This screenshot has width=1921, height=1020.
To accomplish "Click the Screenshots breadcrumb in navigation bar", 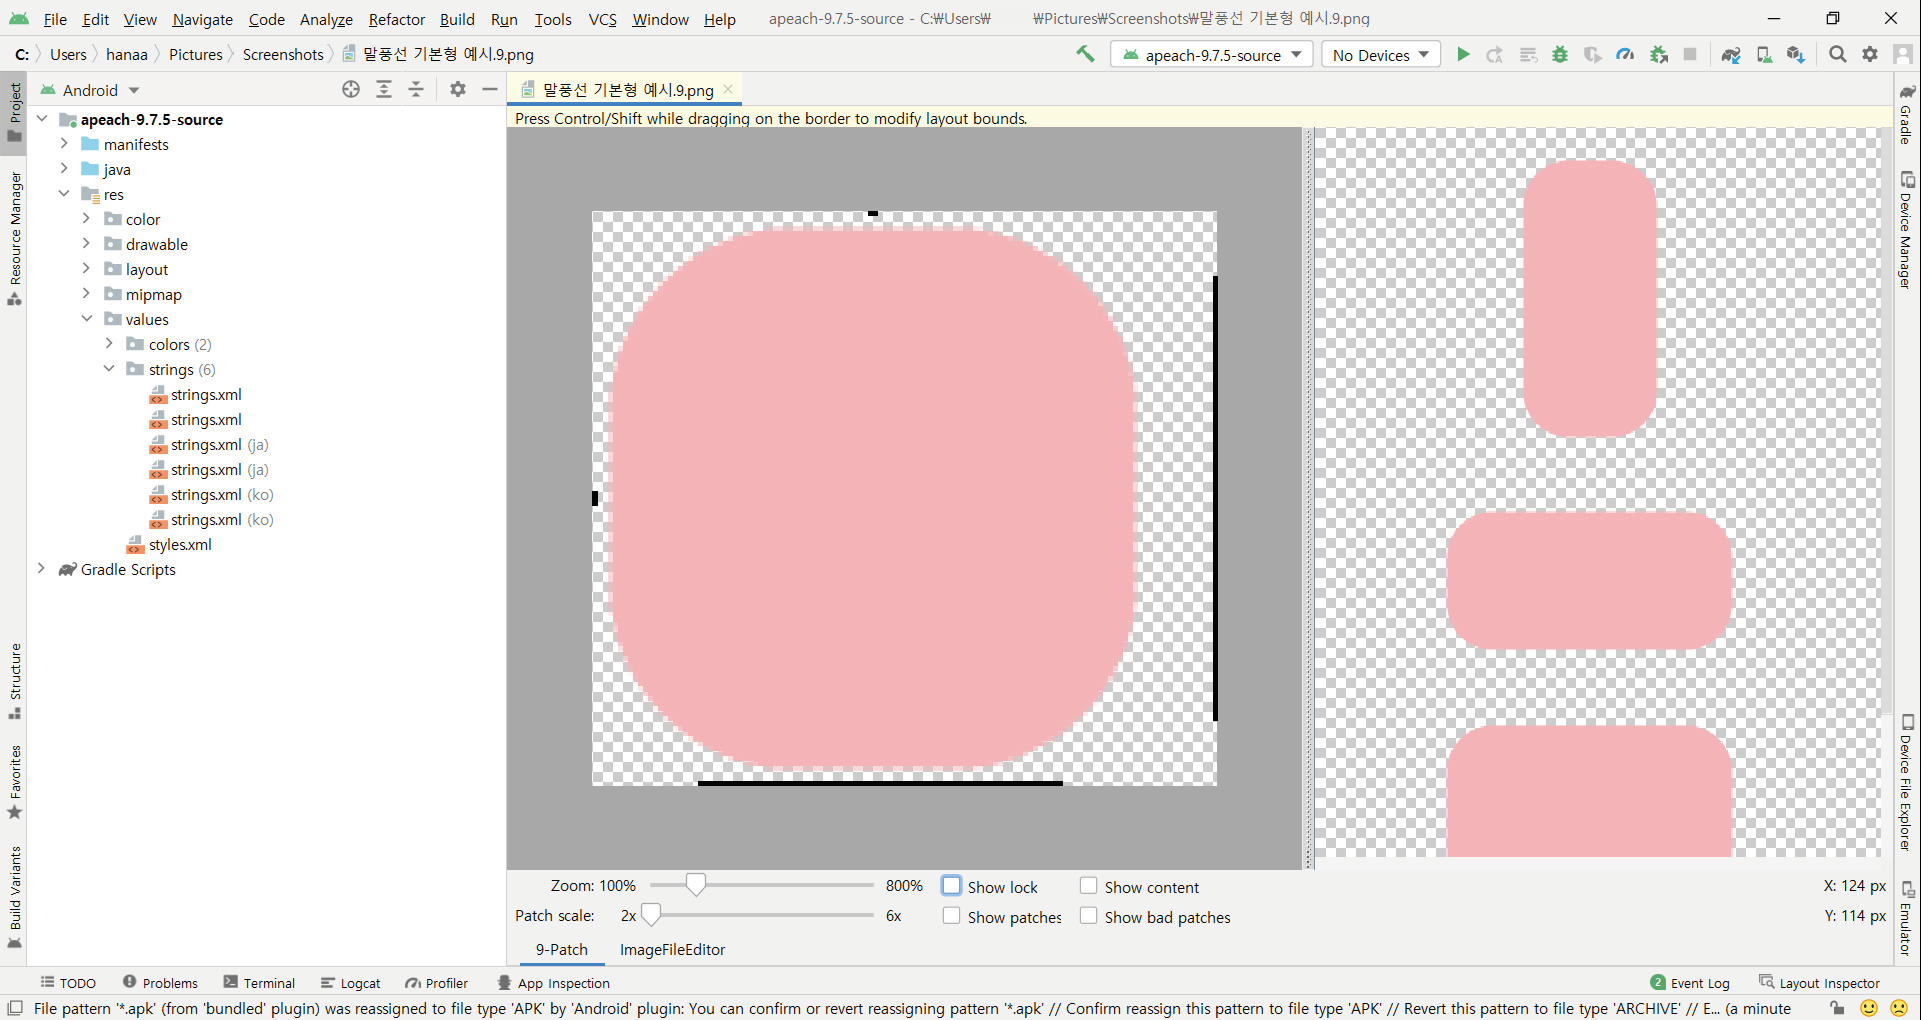I will (283, 55).
